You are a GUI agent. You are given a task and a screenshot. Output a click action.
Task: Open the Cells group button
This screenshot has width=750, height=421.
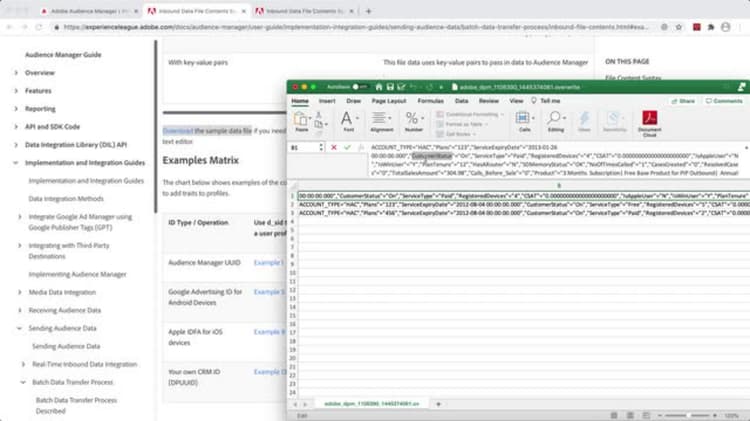tap(524, 121)
